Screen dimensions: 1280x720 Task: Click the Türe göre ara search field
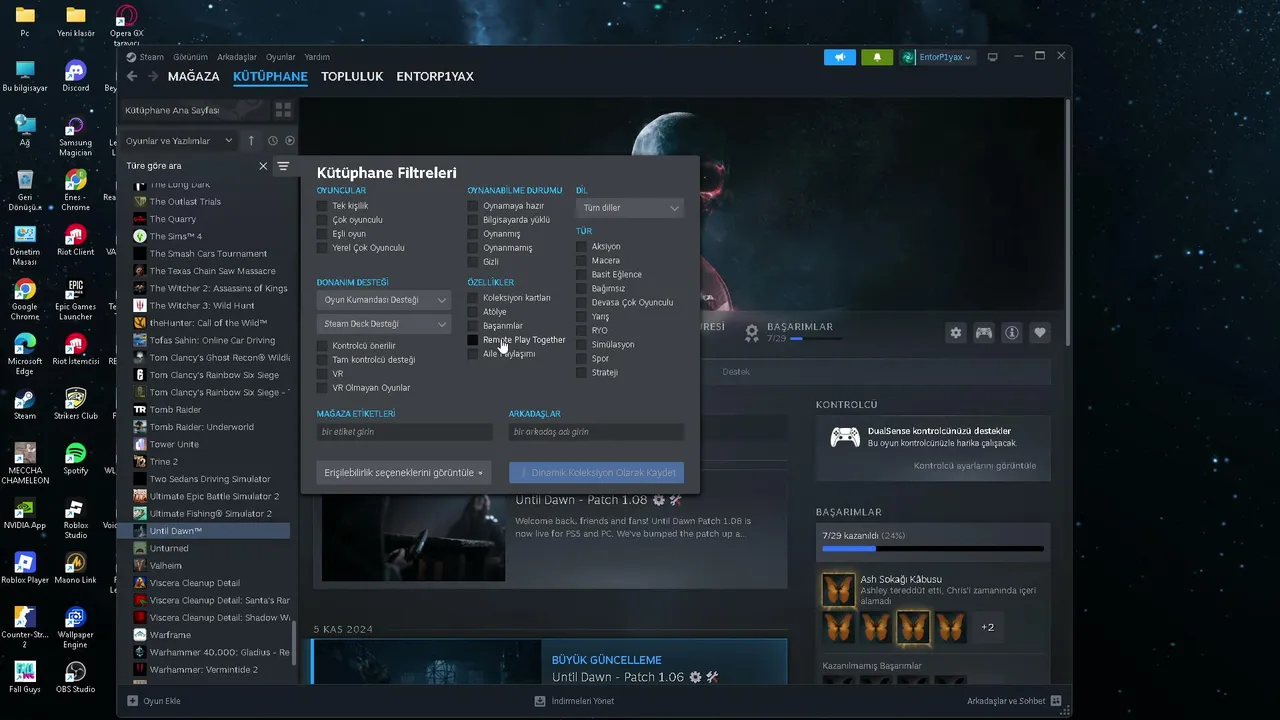pyautogui.click(x=188, y=166)
